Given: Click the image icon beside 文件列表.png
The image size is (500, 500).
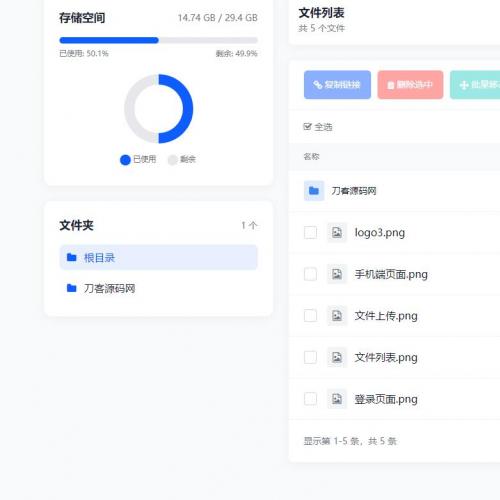Looking at the screenshot, I should click(x=337, y=357).
